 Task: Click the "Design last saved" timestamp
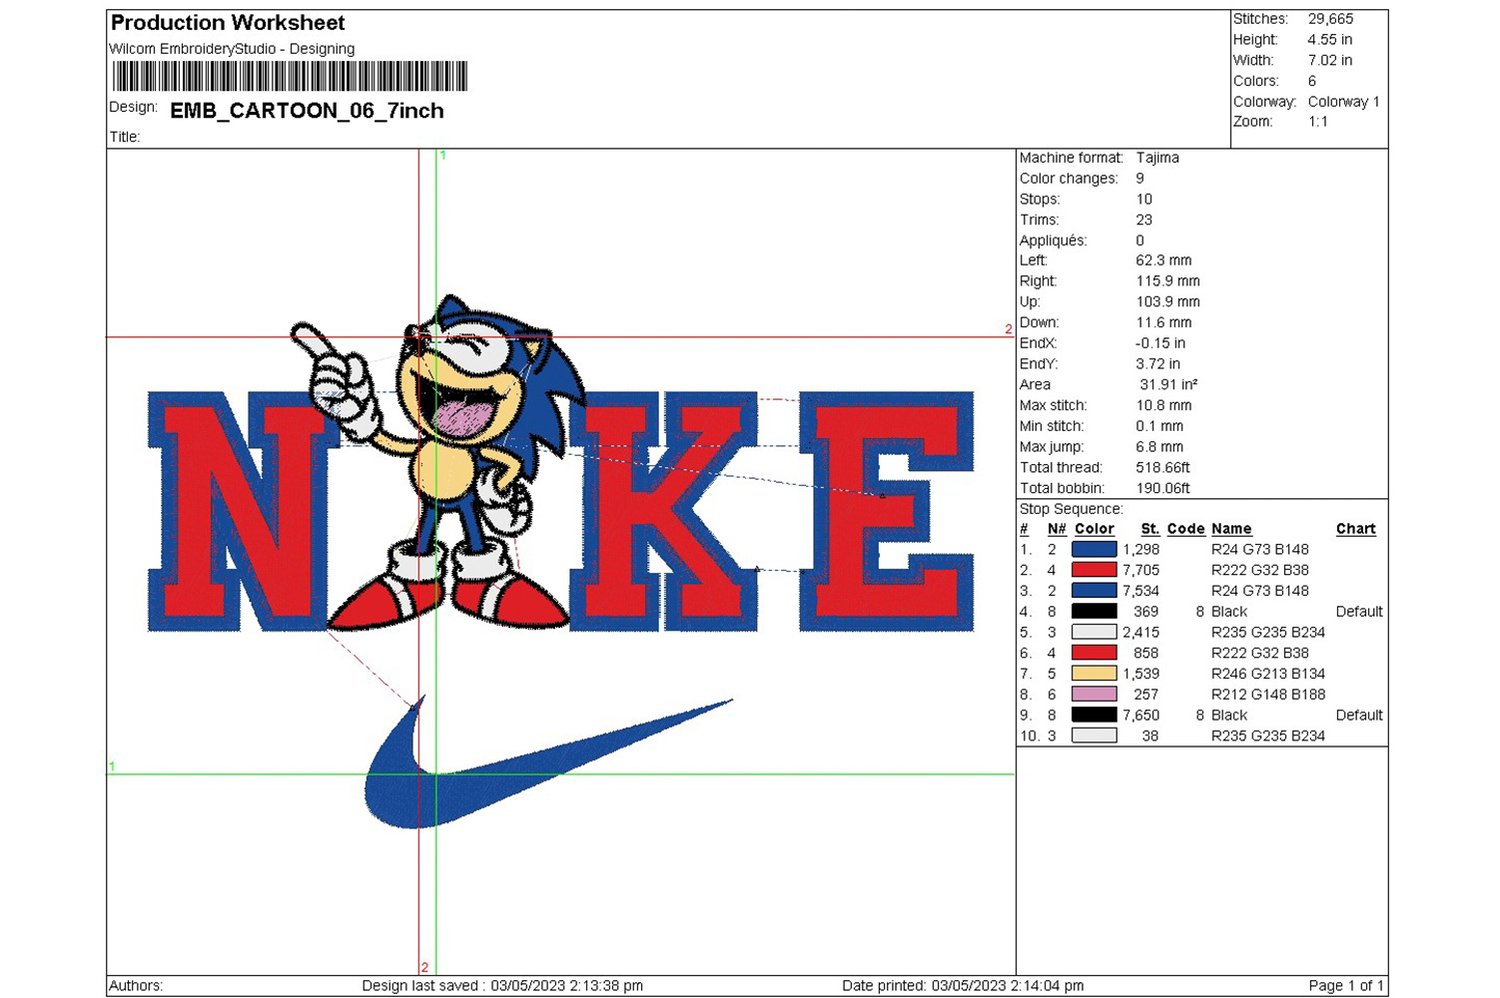click(x=502, y=986)
